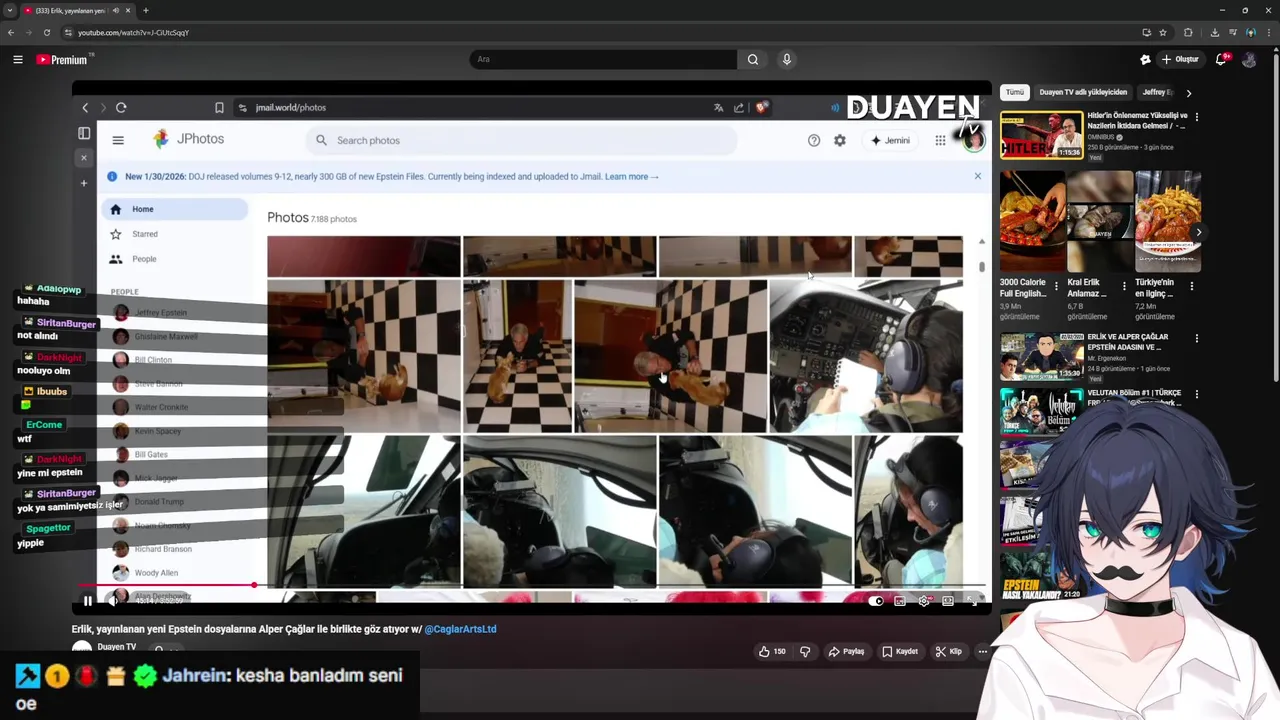Select Home in JPhotos sidebar in video
Screen dimensions: 1280x720
[x=174, y=209]
